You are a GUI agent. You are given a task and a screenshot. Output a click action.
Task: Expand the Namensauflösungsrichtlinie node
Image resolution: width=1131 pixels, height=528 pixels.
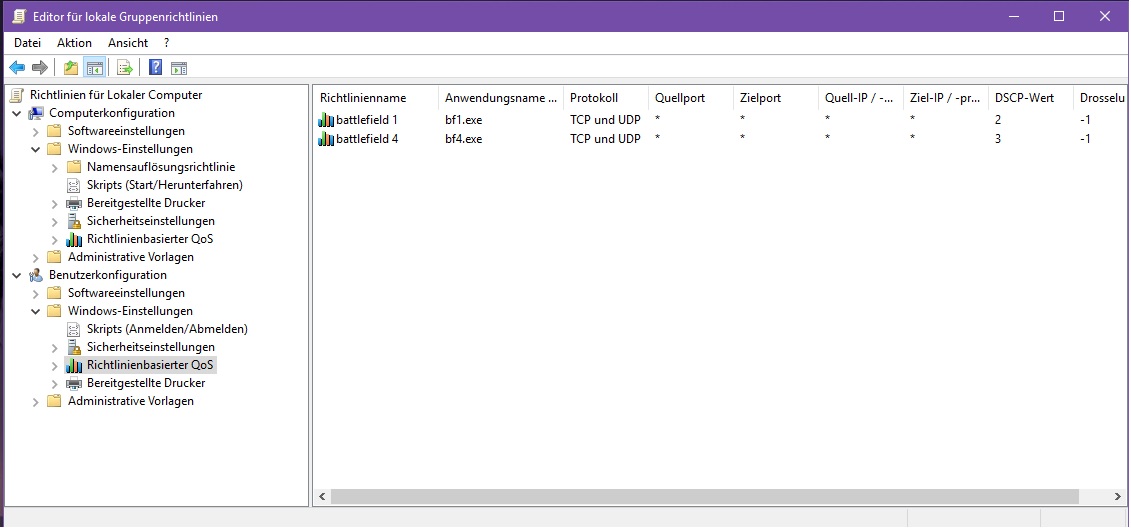[55, 167]
